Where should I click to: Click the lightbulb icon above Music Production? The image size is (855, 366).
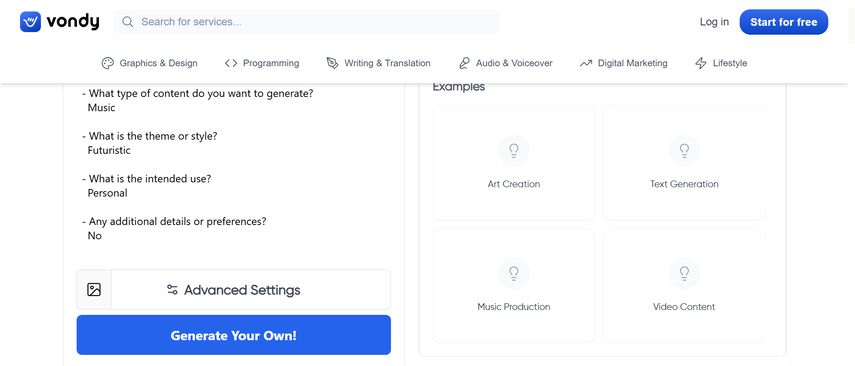[514, 273]
